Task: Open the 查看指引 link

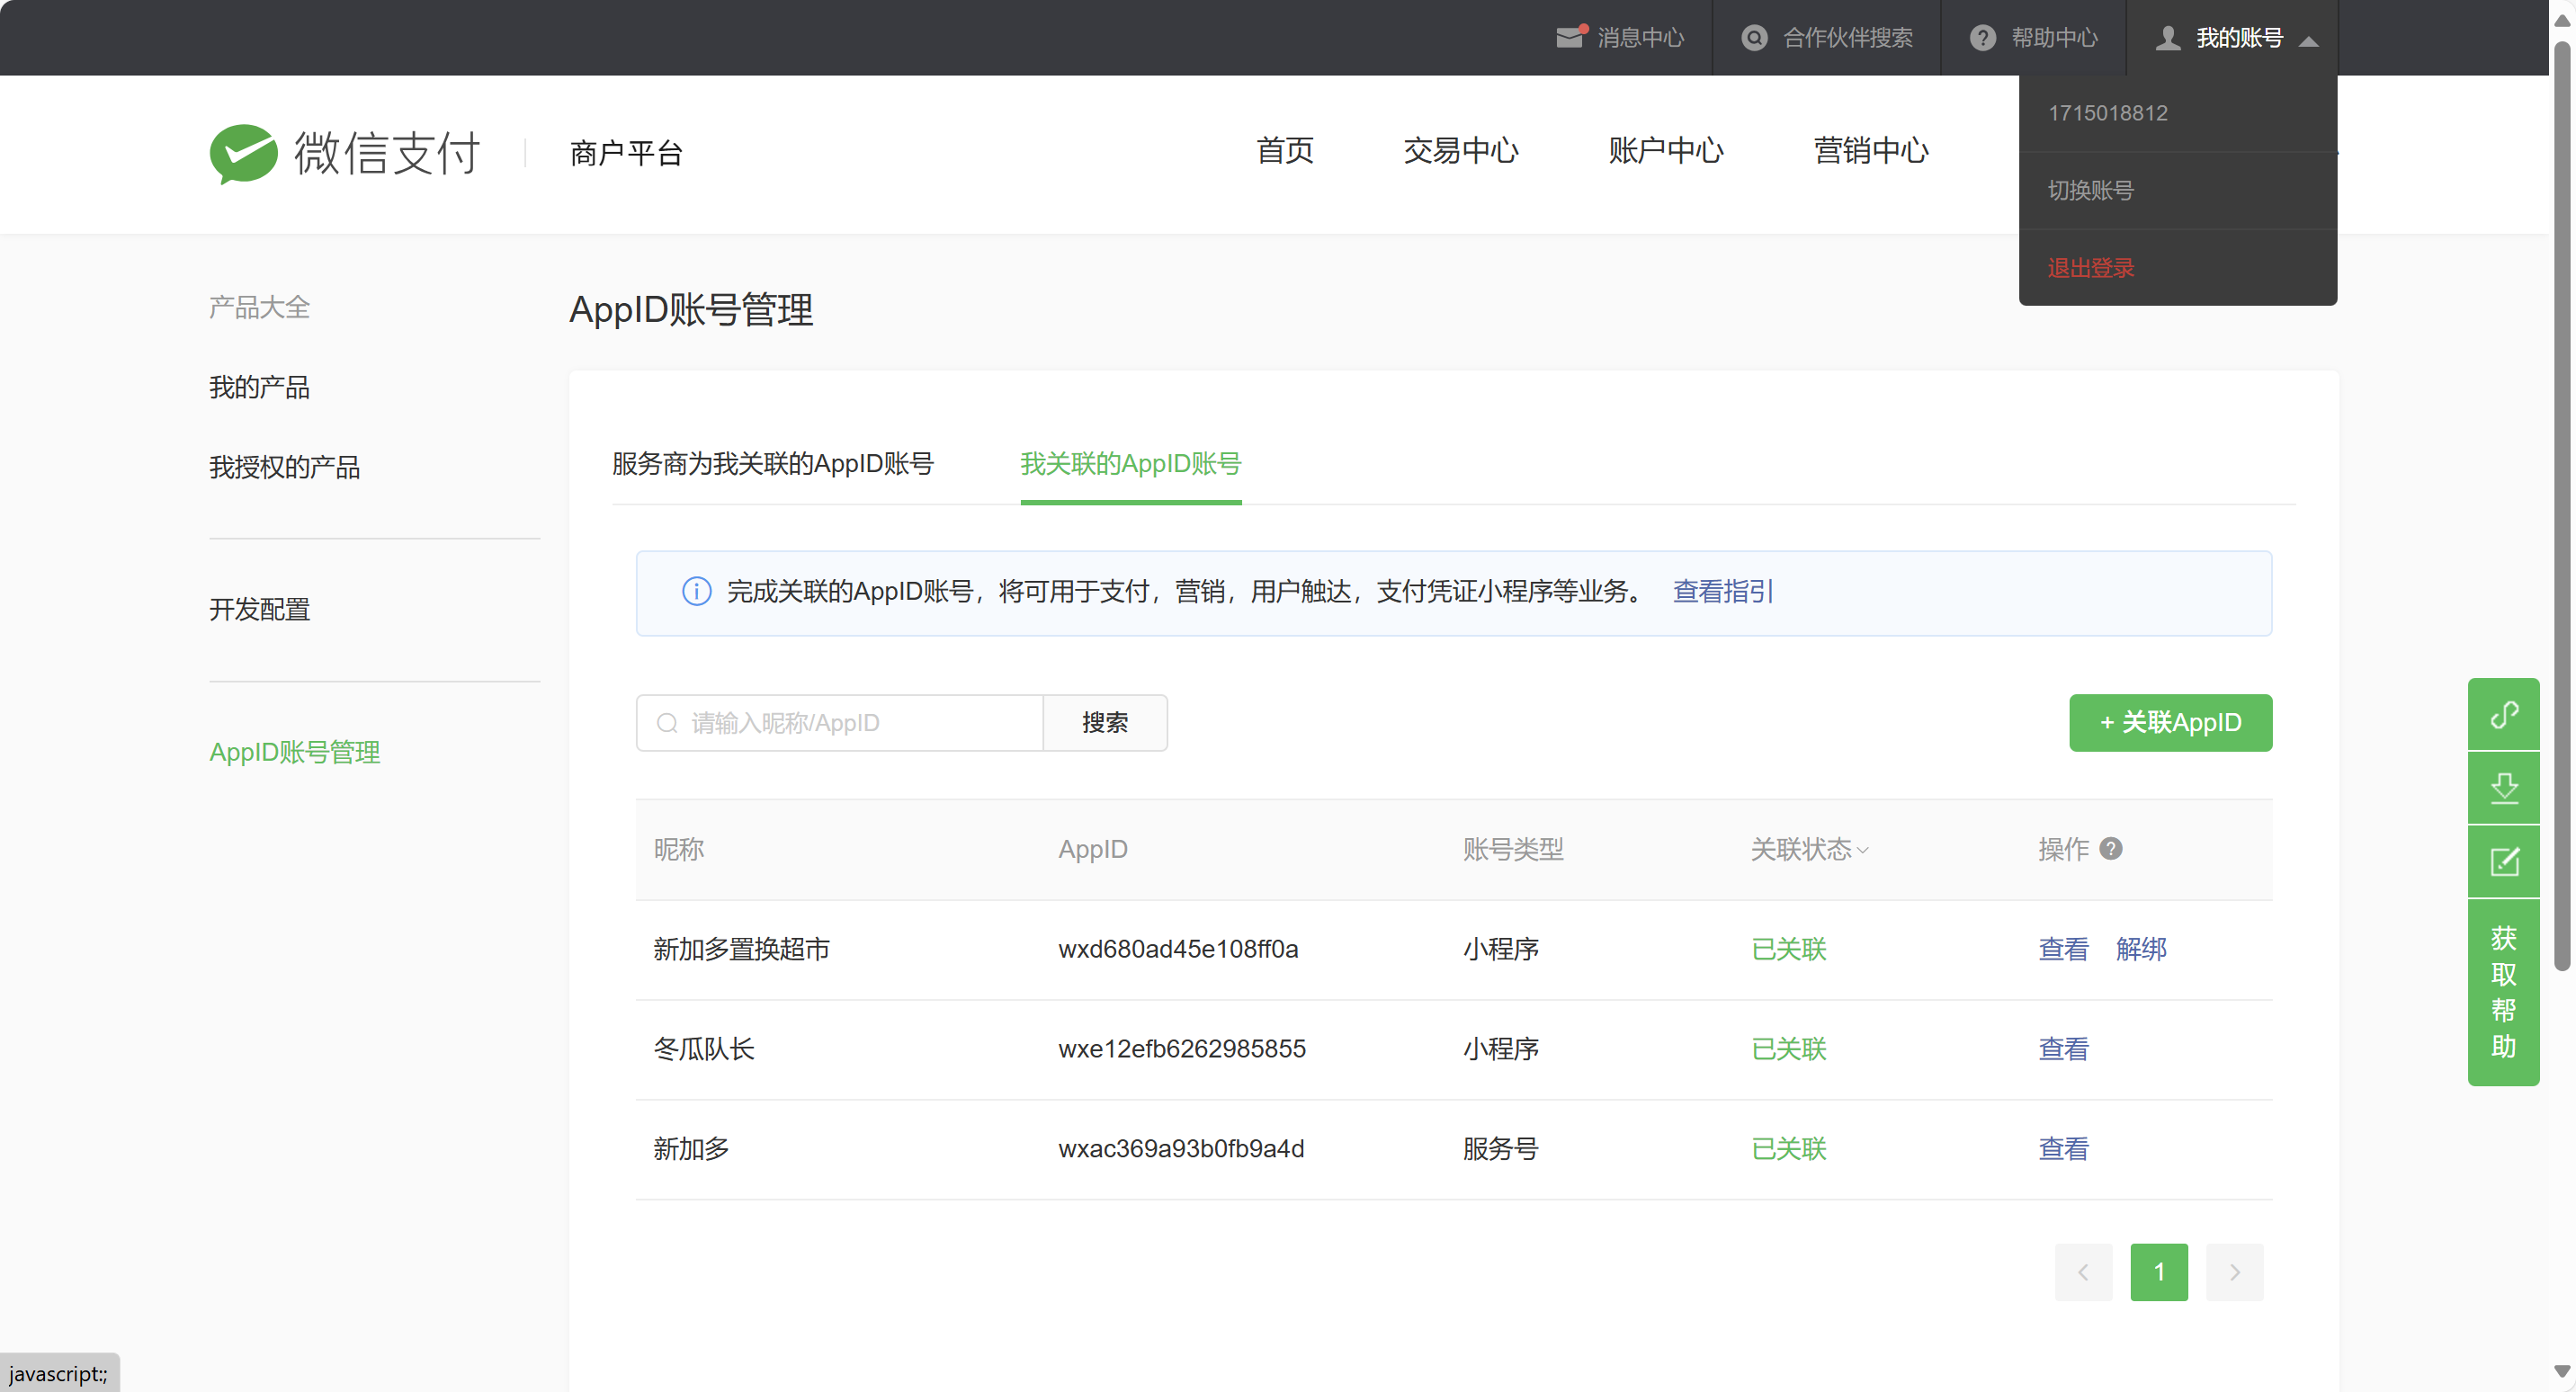Action: click(x=1722, y=592)
